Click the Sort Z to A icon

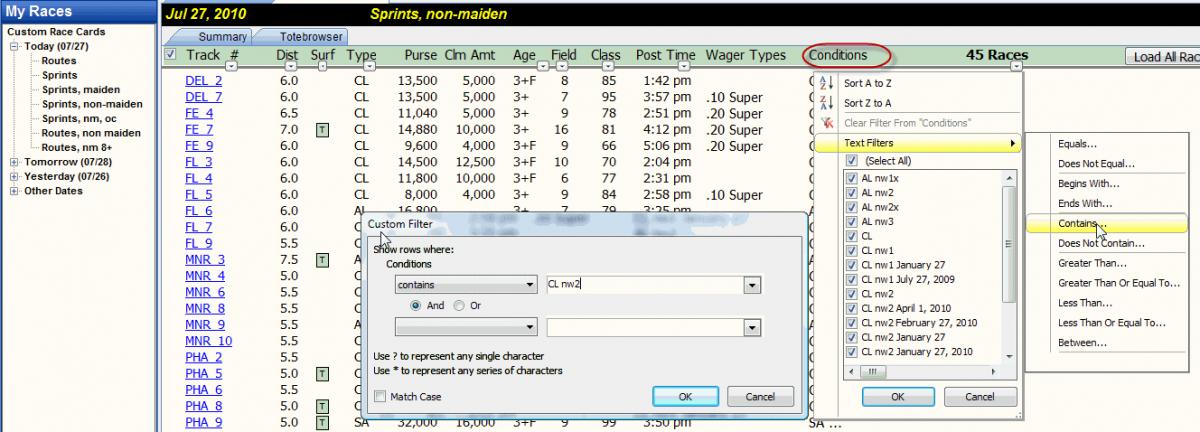click(x=825, y=103)
